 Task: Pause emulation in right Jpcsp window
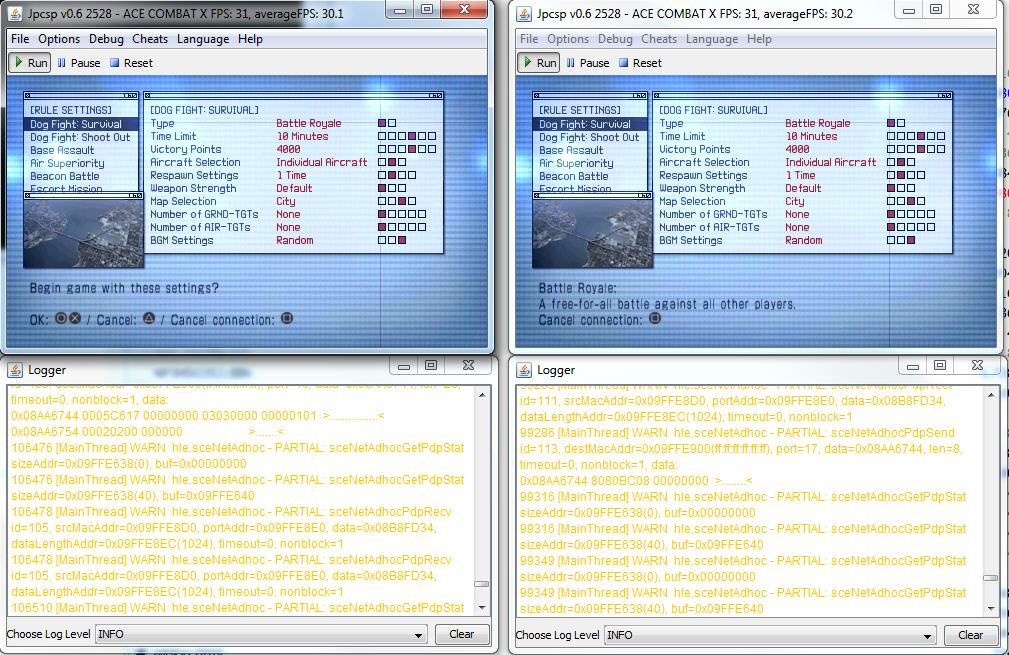click(587, 62)
